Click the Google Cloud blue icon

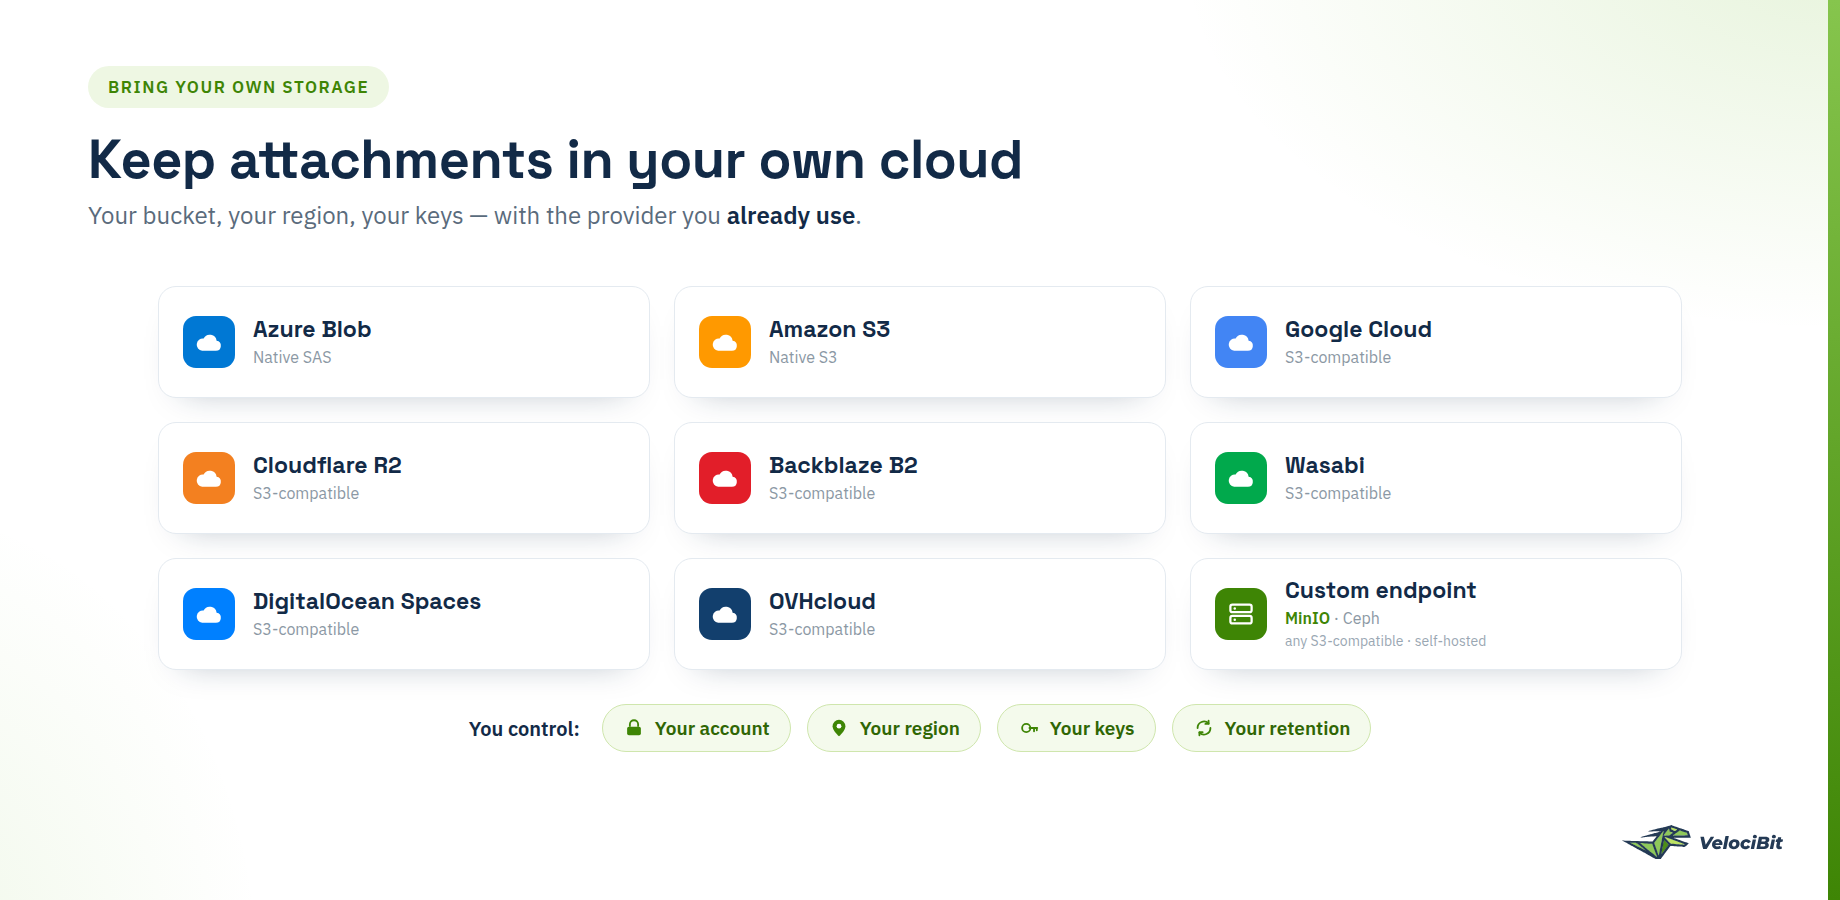[x=1241, y=342]
